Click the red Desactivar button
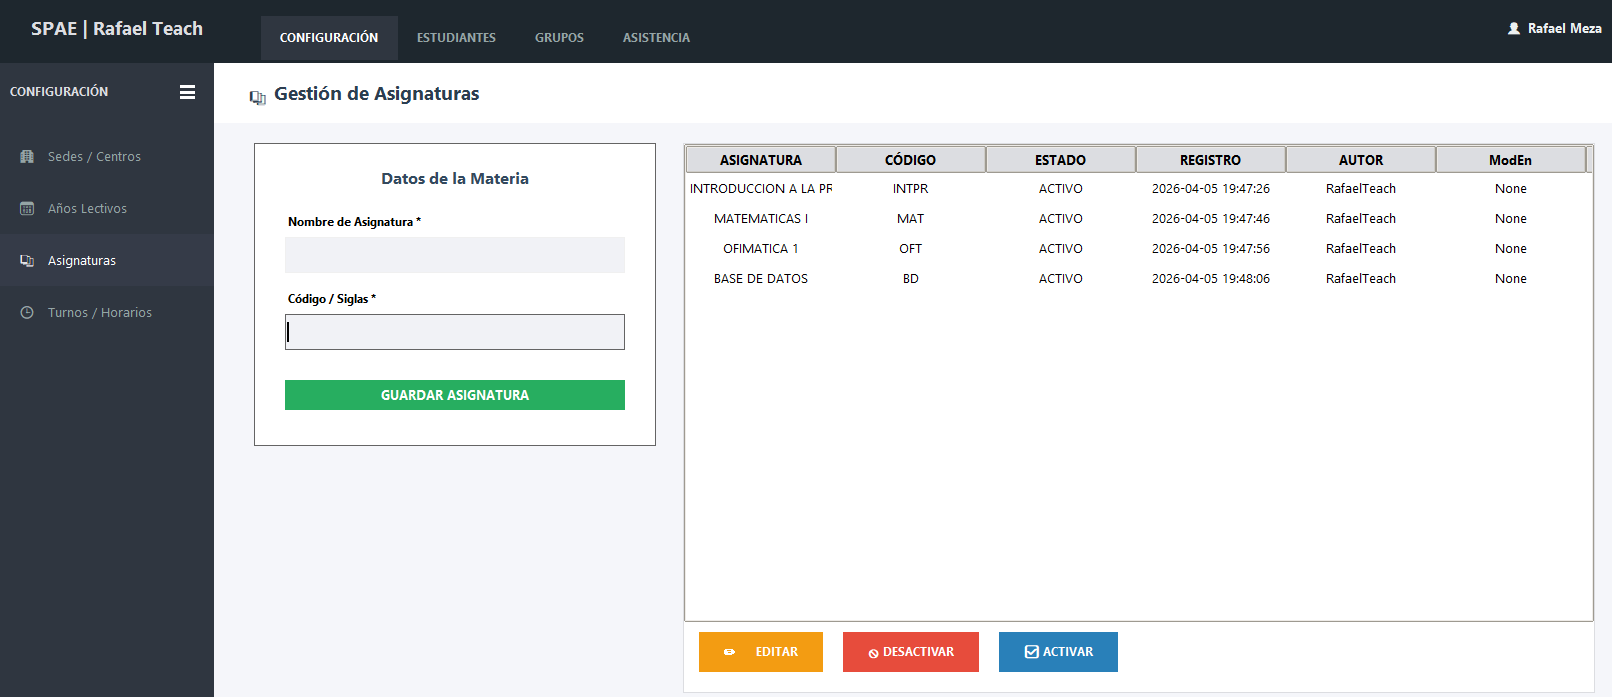This screenshot has height=697, width=1612. [911, 652]
